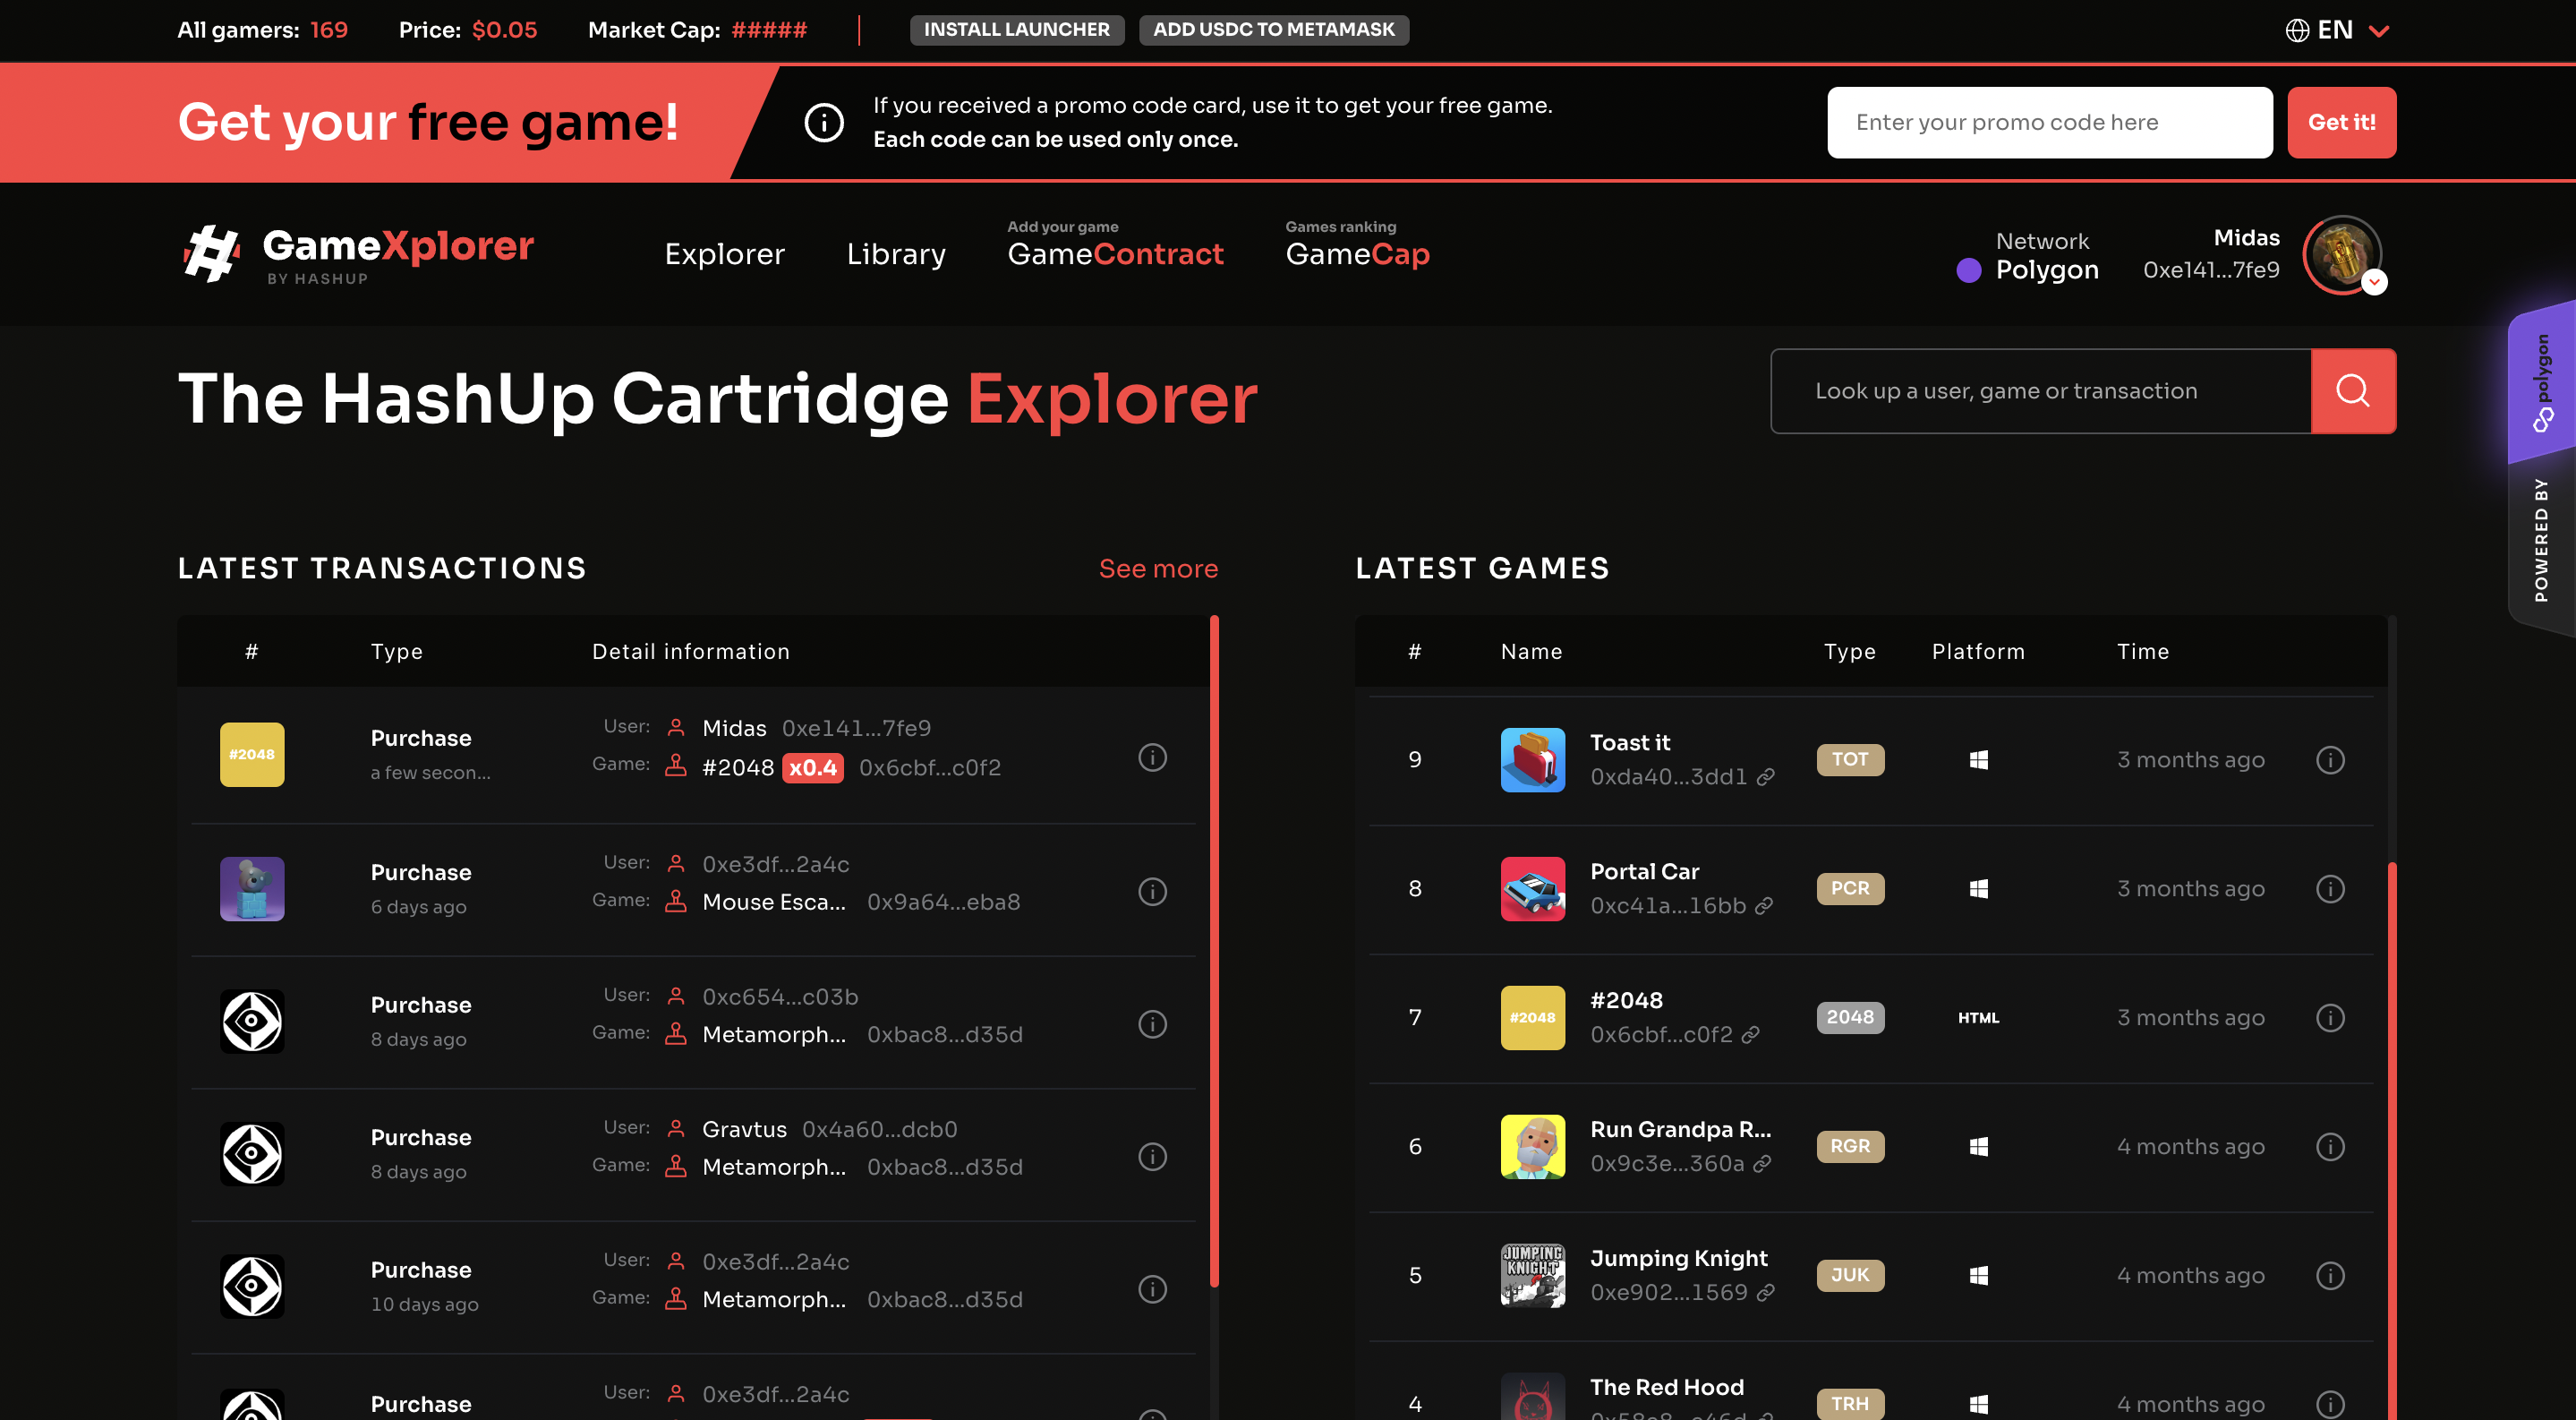Click the GameXplorer hashtag logo

pos(211,254)
